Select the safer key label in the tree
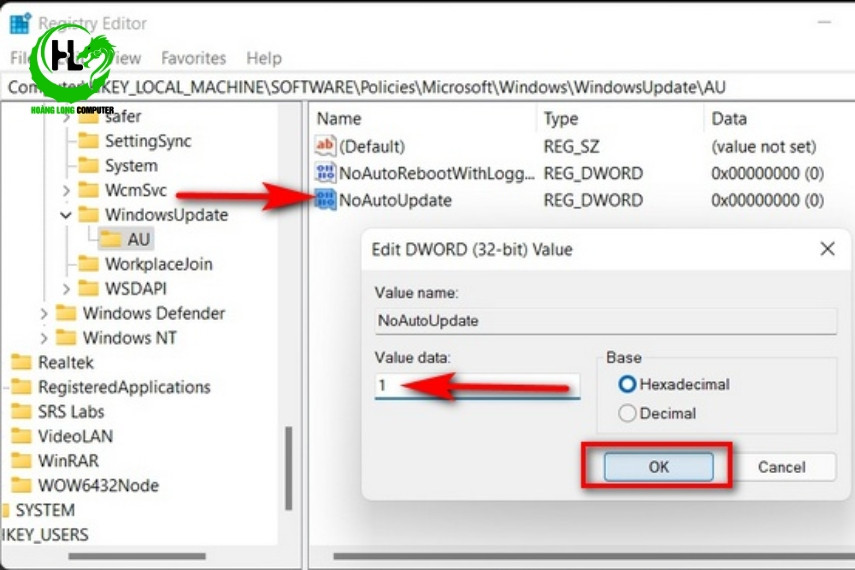Viewport: 855px width, 570px height. [x=123, y=117]
